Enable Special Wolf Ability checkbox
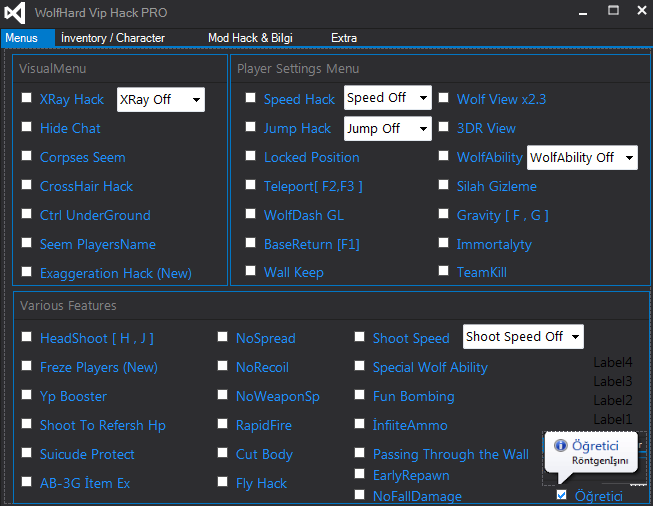Screen dimensions: 653x506 (359, 366)
